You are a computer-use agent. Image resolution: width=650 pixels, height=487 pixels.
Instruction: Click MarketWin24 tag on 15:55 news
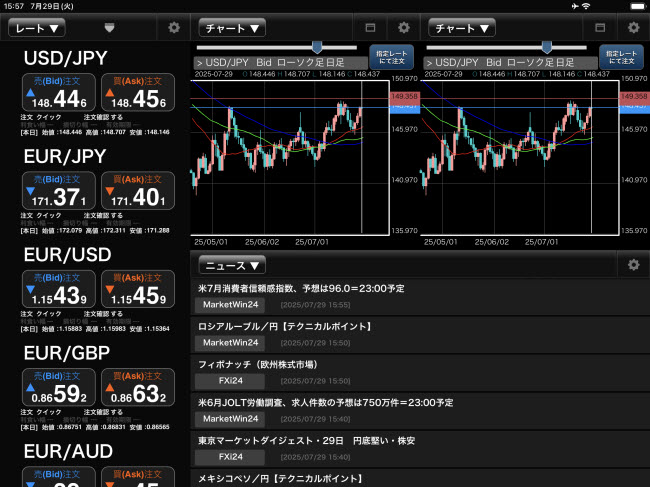tap(230, 305)
